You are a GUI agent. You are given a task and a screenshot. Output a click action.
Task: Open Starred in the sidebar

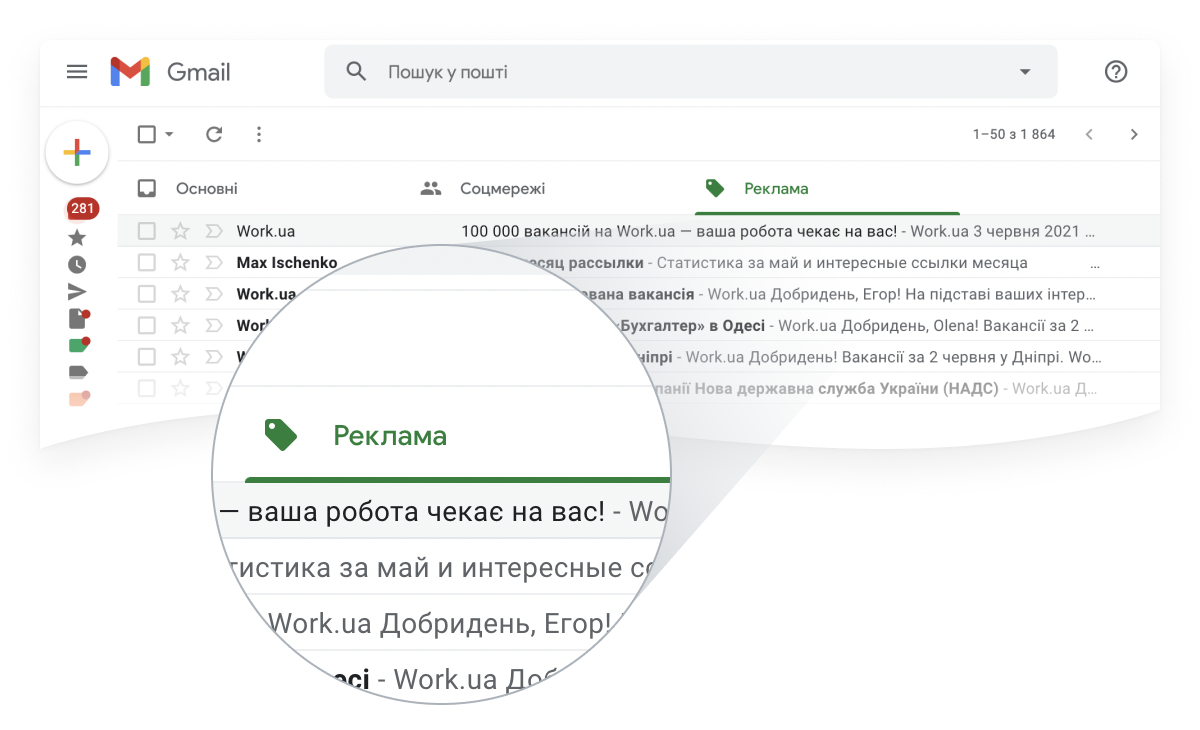[77, 238]
